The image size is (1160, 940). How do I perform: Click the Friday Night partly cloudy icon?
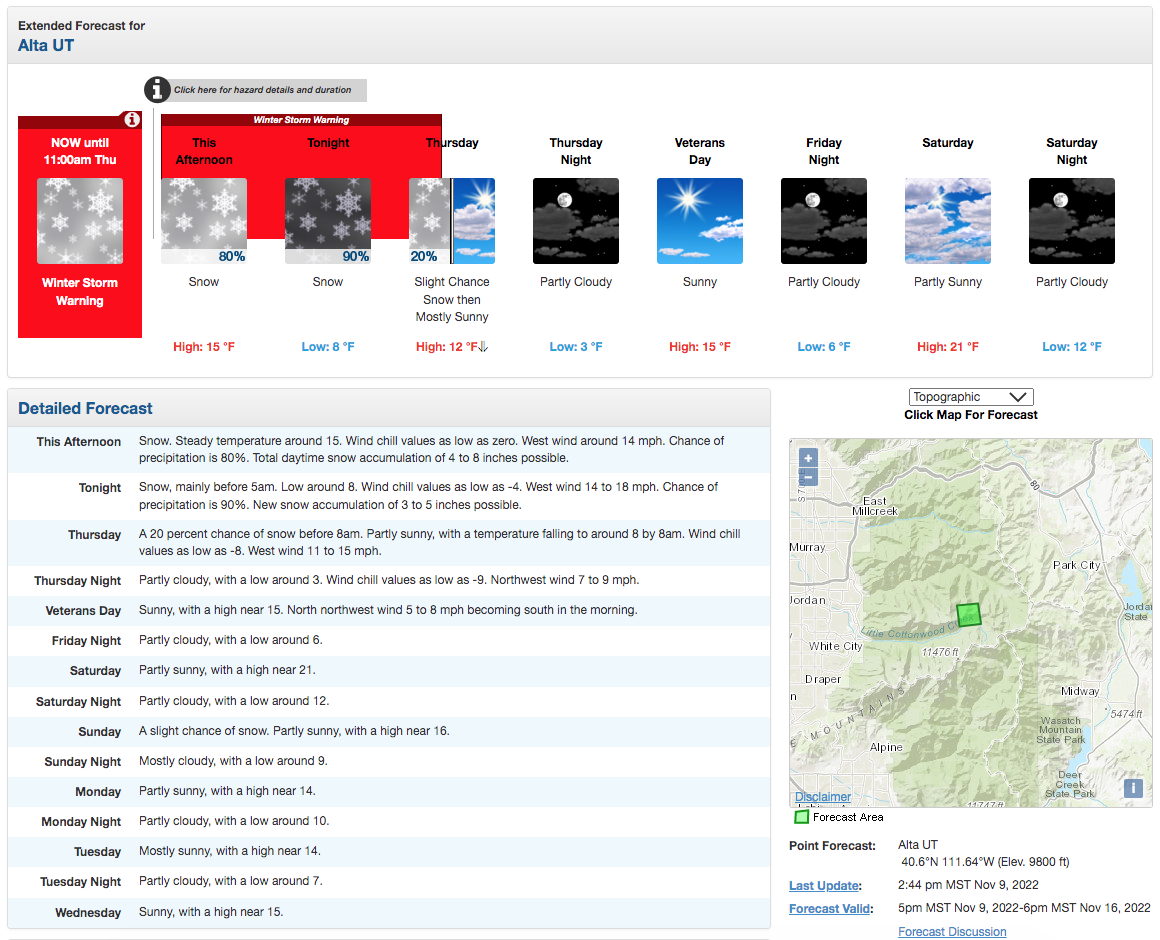tap(824, 220)
